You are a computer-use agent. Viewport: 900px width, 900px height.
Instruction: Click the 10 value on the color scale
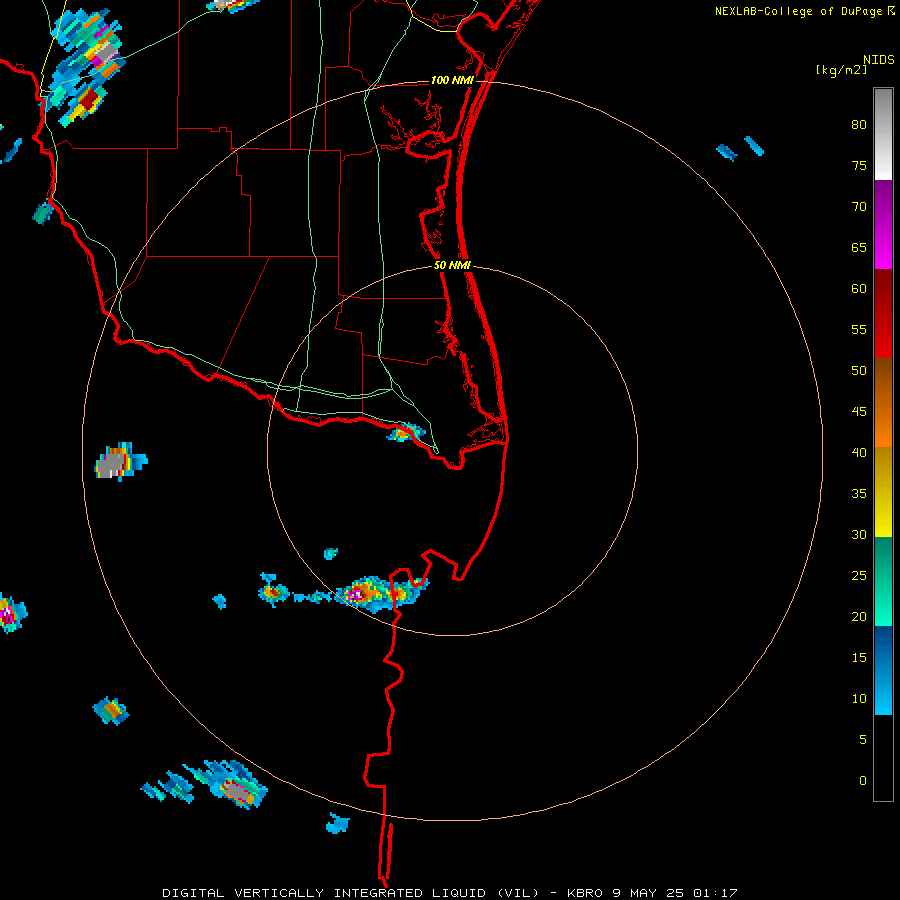859,699
